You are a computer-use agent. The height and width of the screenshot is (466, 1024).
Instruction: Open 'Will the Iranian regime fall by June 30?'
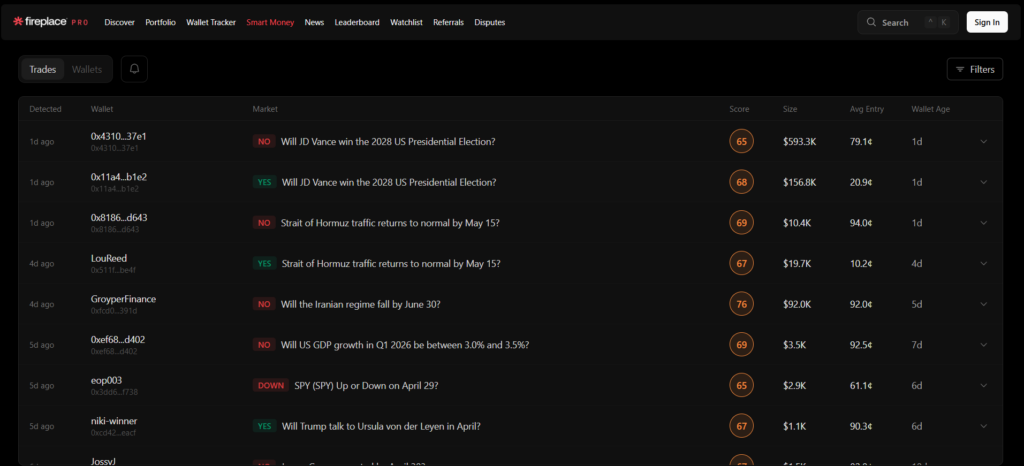tap(360, 304)
